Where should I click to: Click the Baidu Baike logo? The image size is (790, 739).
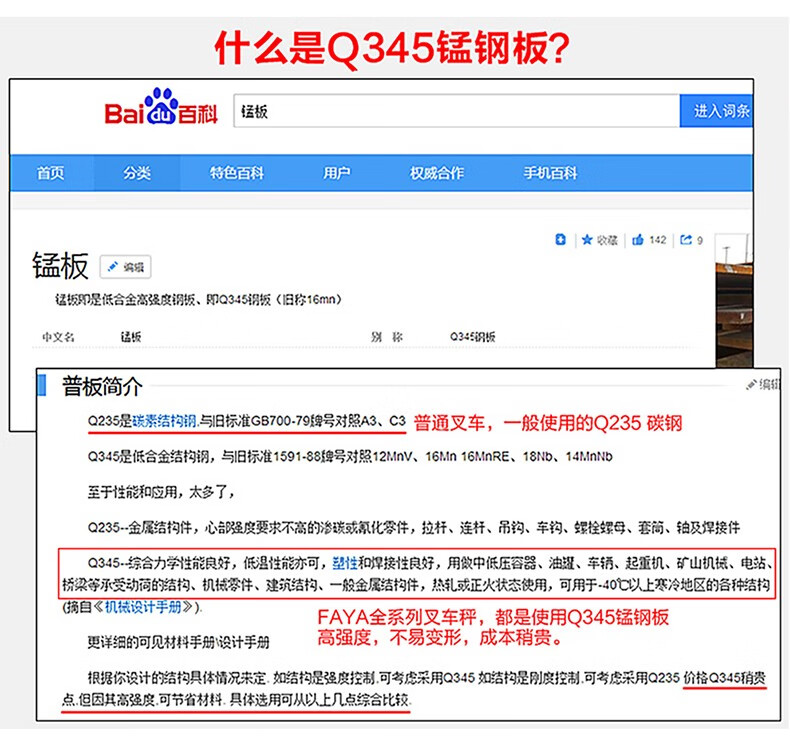(x=161, y=108)
